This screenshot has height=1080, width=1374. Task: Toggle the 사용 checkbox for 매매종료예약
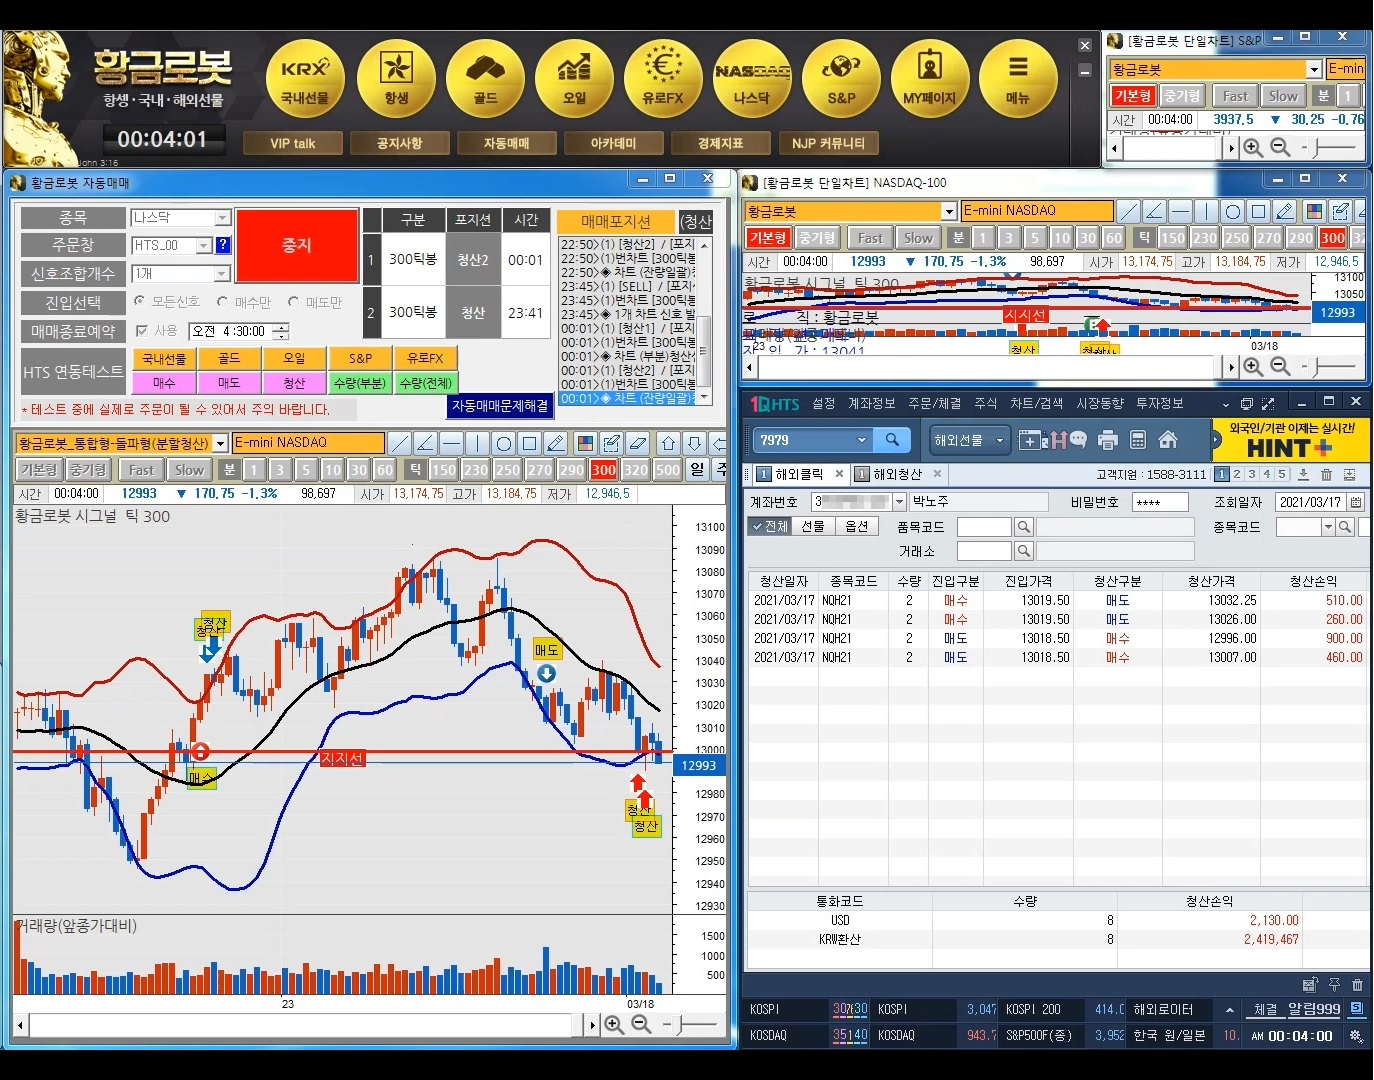141,331
